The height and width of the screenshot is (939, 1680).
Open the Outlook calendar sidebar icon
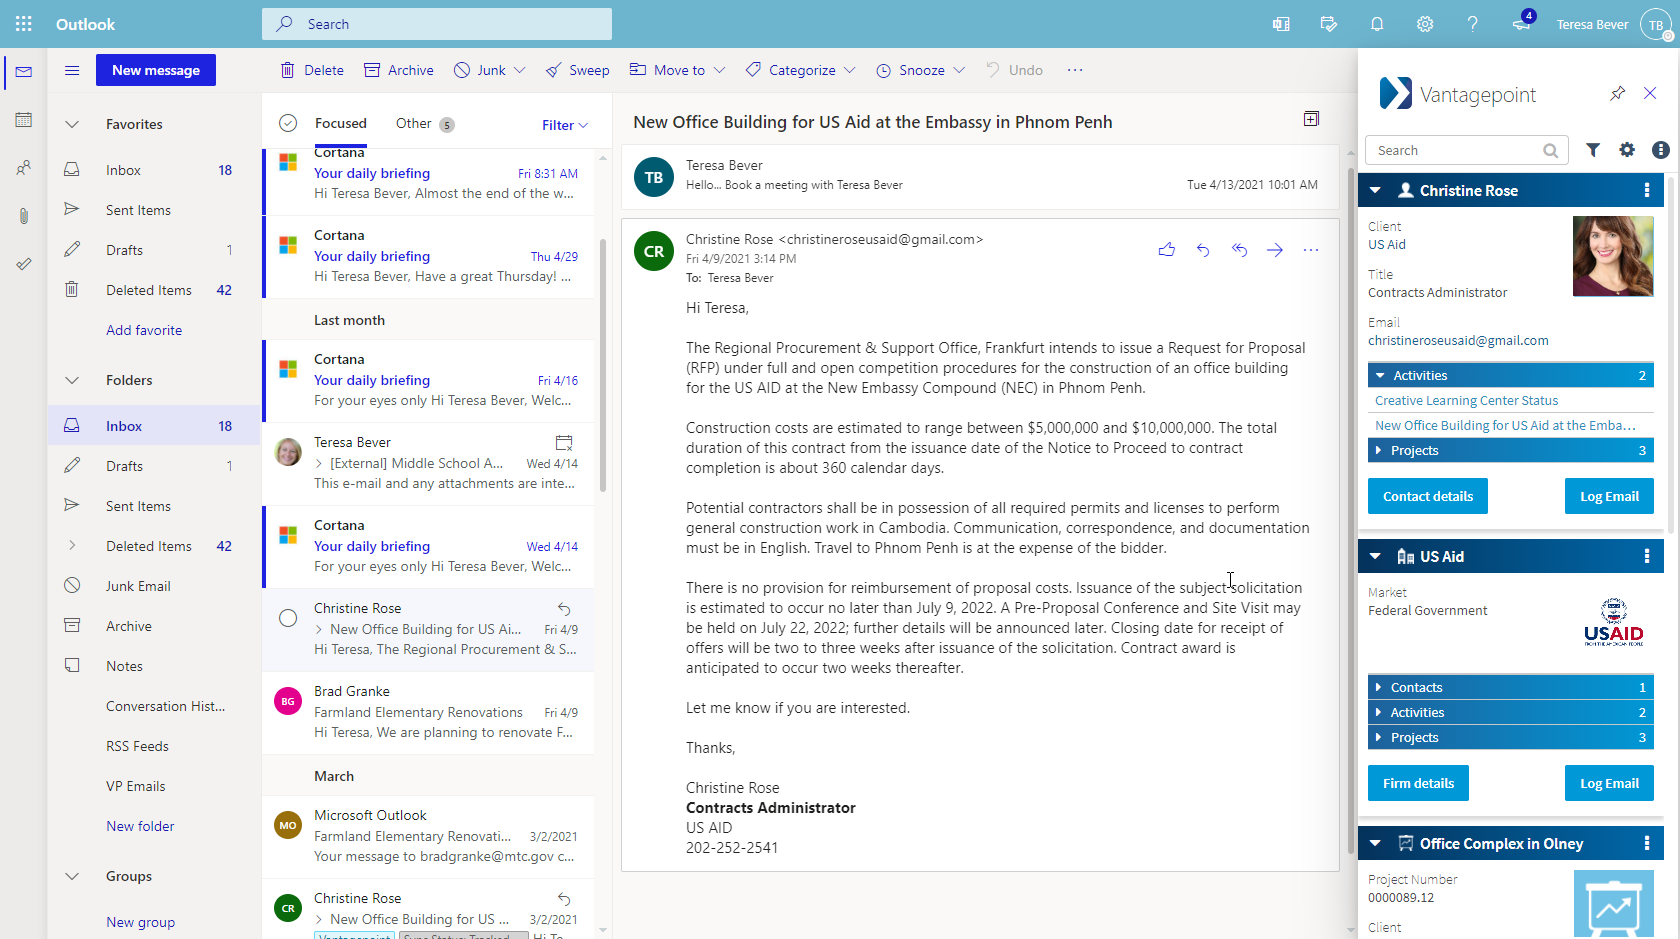[x=24, y=120]
